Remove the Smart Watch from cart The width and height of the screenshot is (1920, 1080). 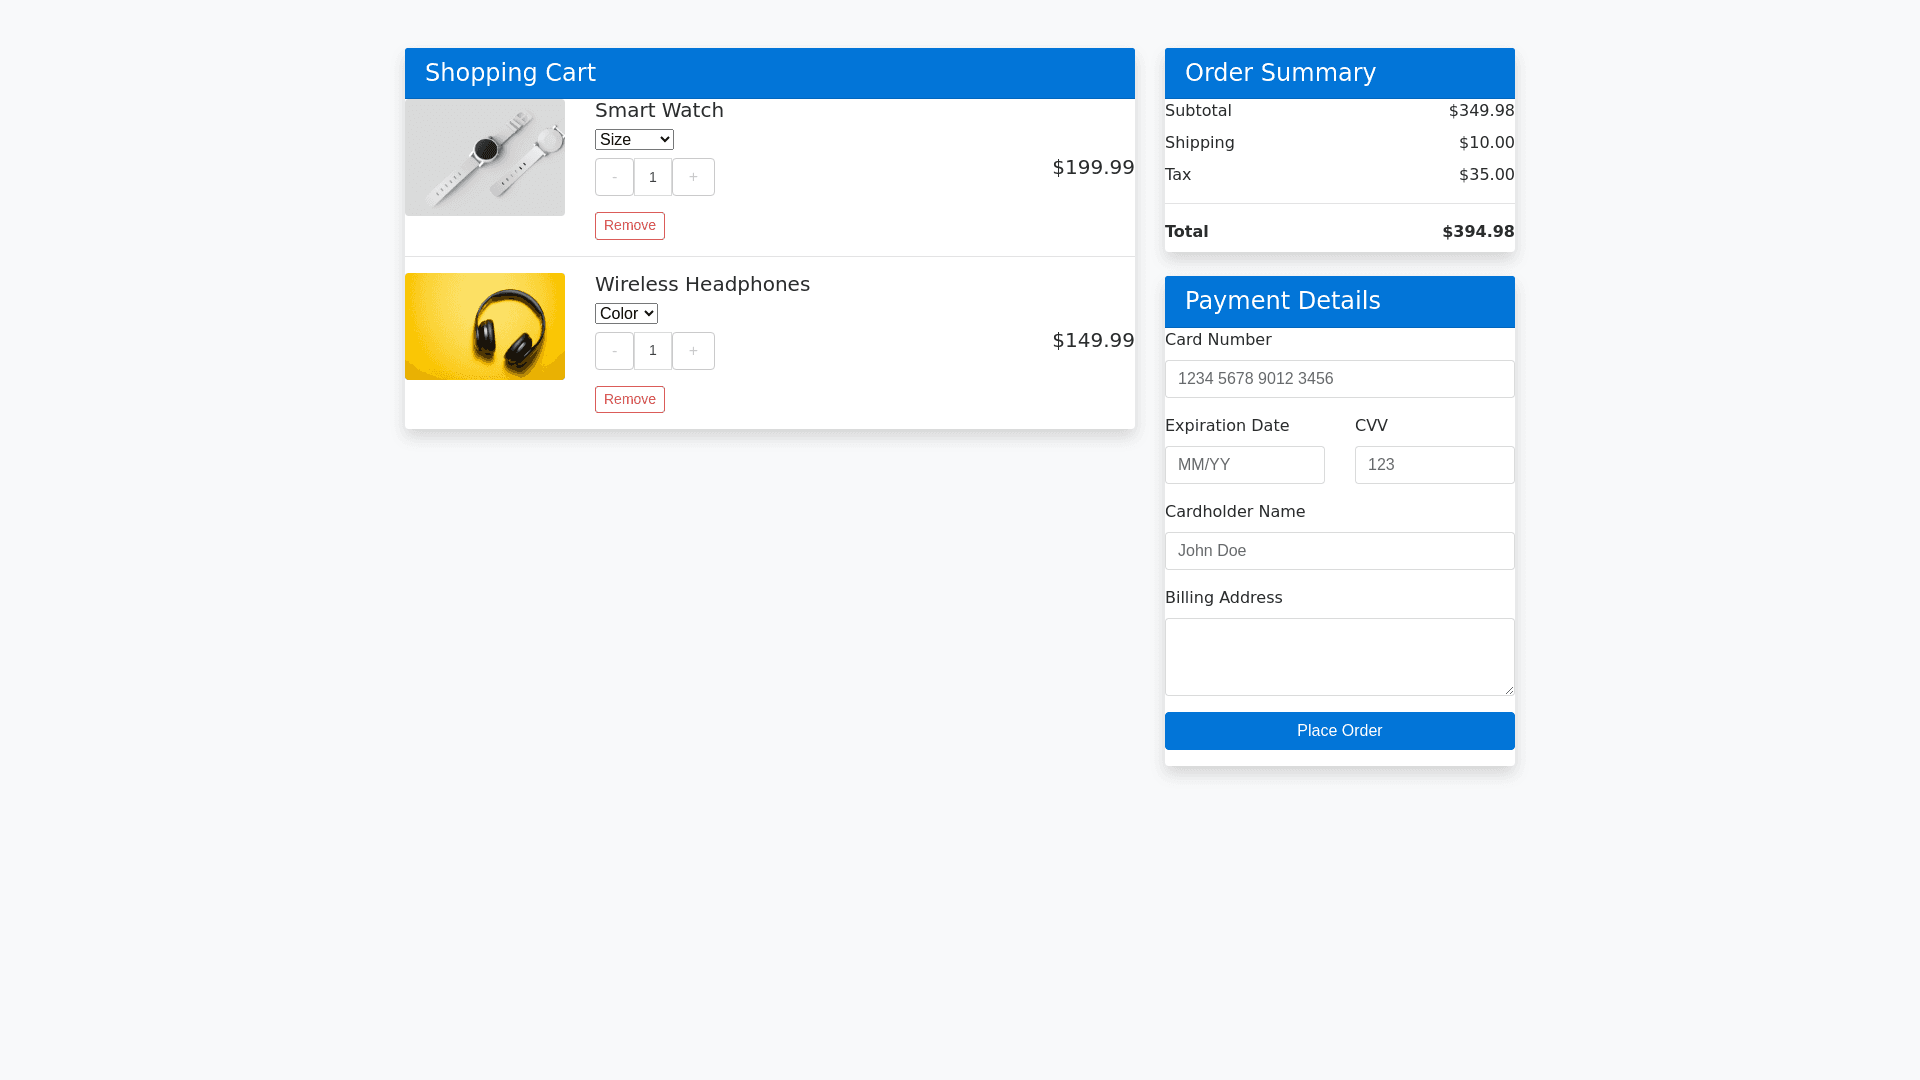[x=629, y=226]
